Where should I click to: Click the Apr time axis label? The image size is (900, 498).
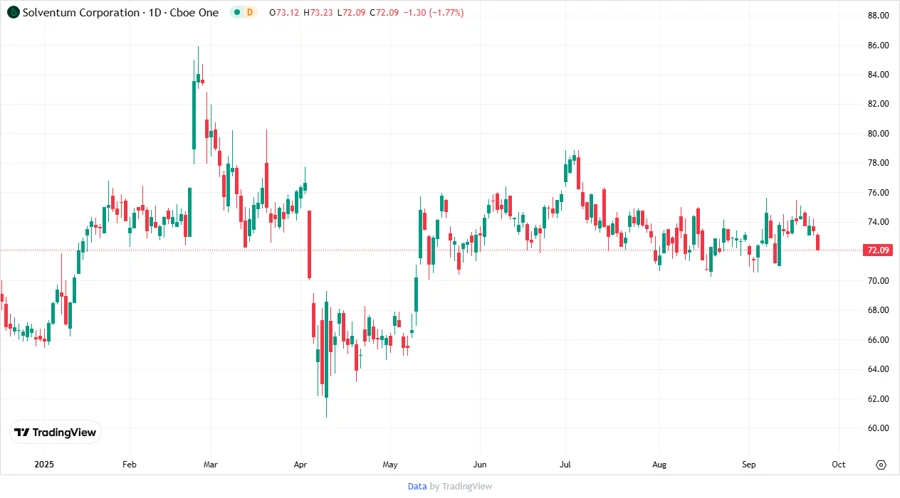(x=300, y=464)
